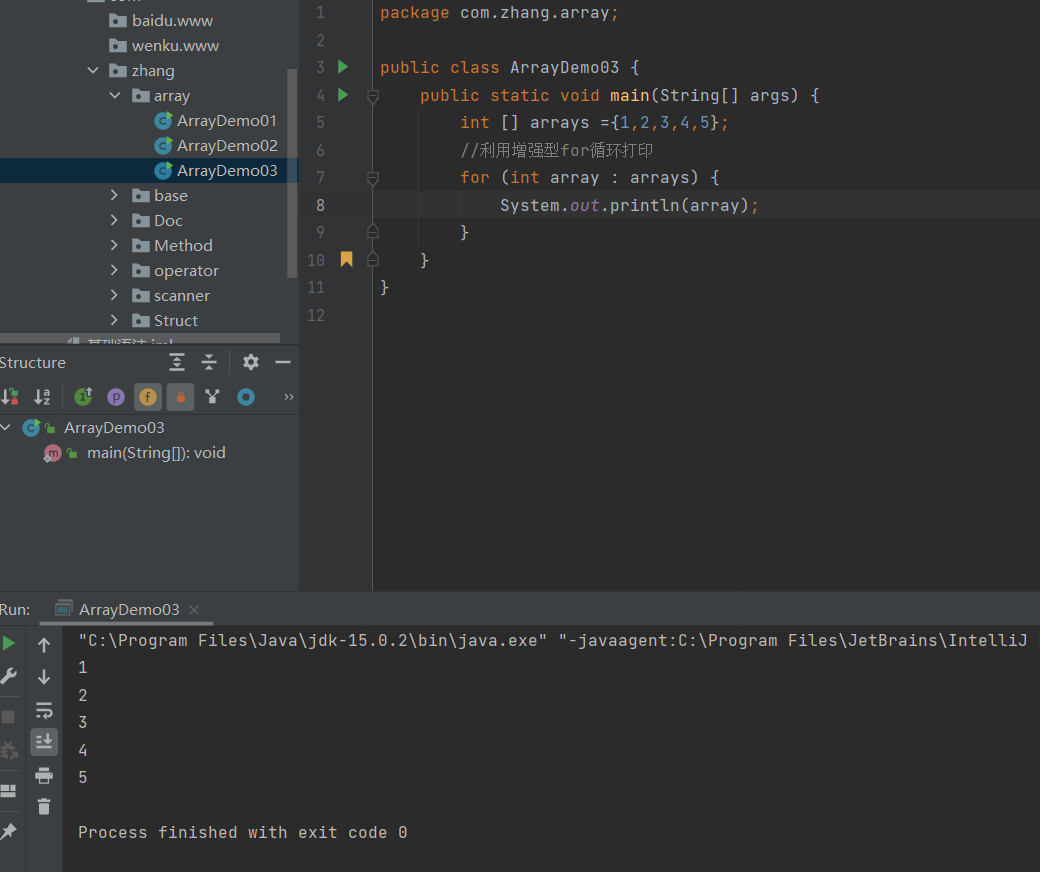Select main(String[]): void in Structure
The width and height of the screenshot is (1040, 872).
pos(156,452)
